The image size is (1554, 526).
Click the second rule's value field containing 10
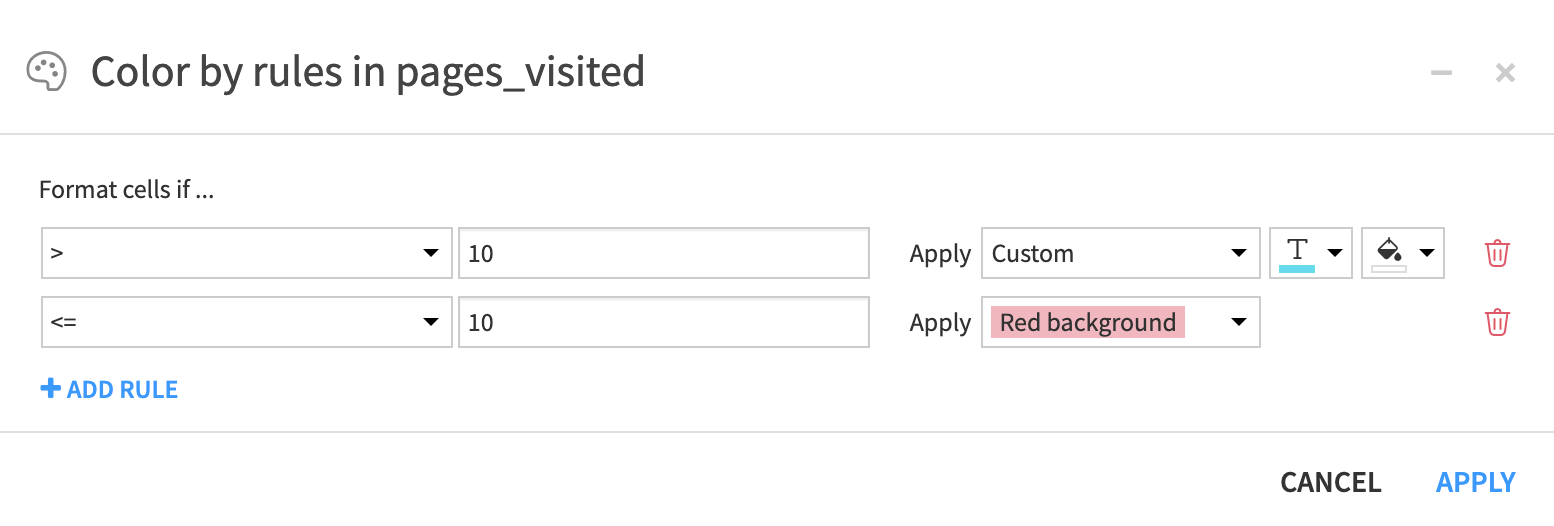[x=664, y=322]
